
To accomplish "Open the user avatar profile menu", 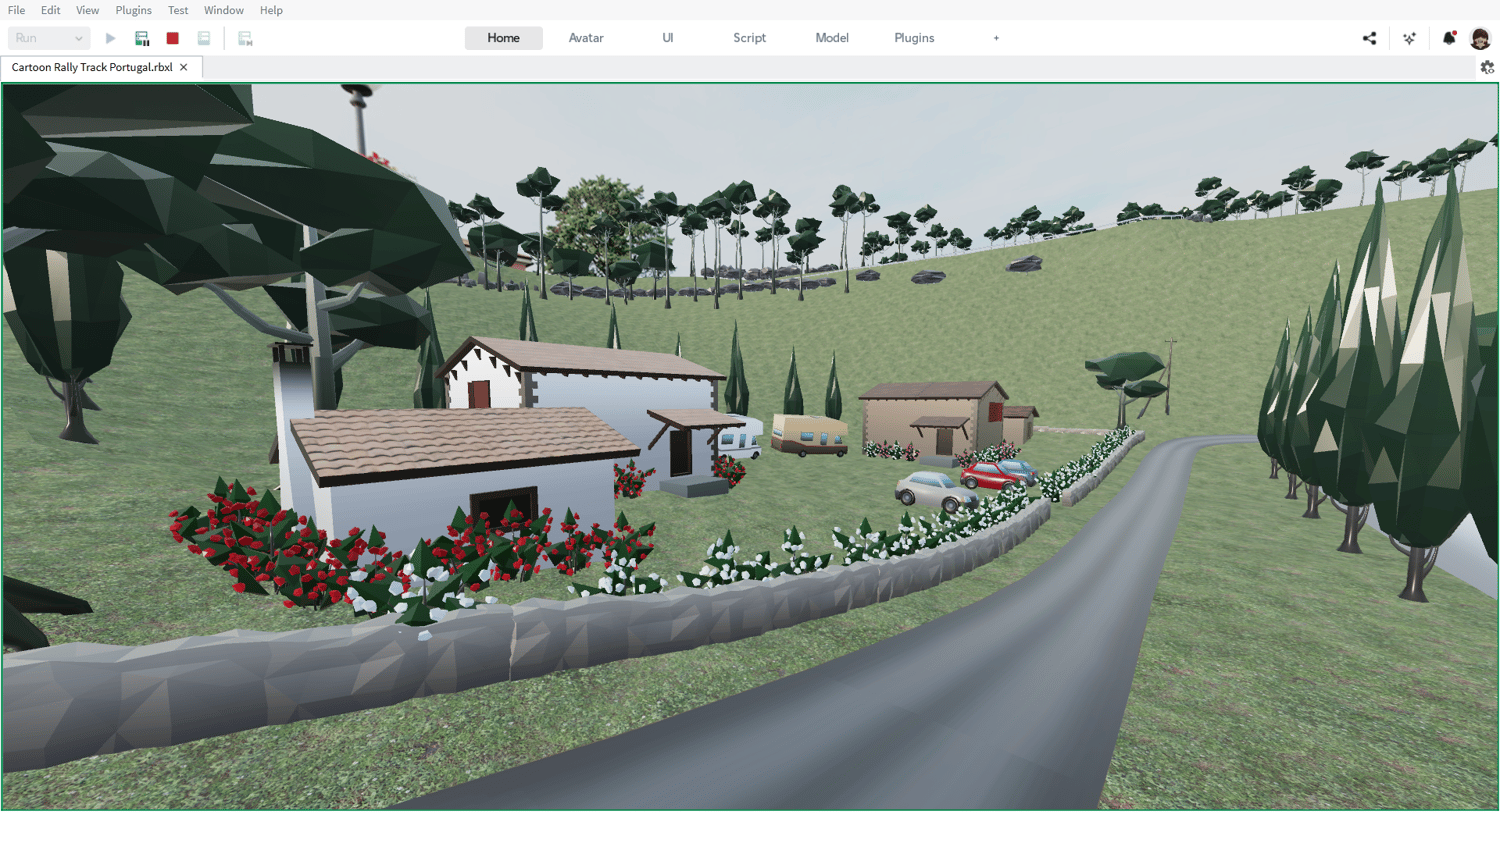I will click(x=1480, y=38).
